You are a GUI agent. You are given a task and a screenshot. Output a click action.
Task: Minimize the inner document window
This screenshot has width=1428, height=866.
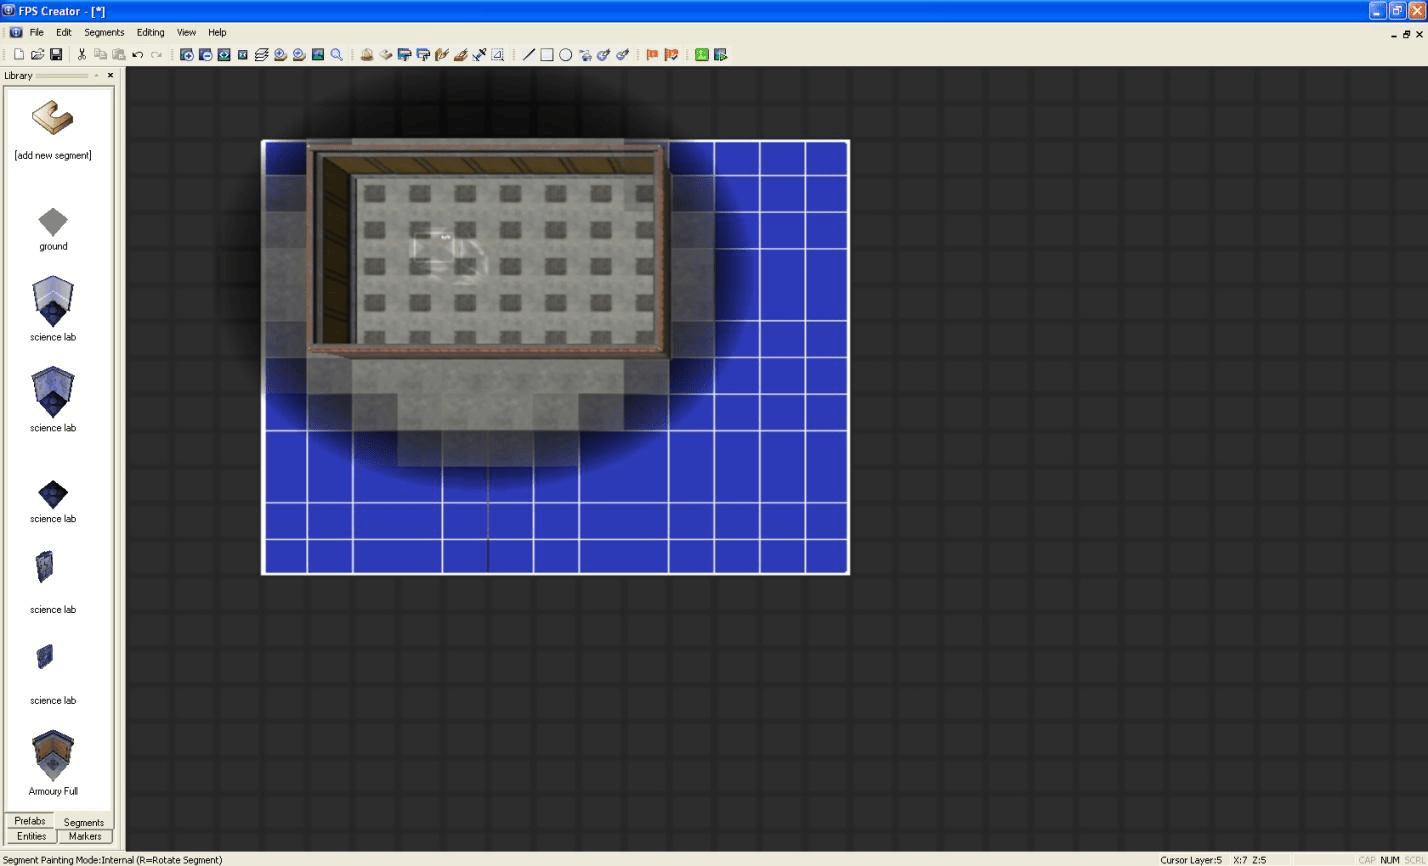point(1394,34)
